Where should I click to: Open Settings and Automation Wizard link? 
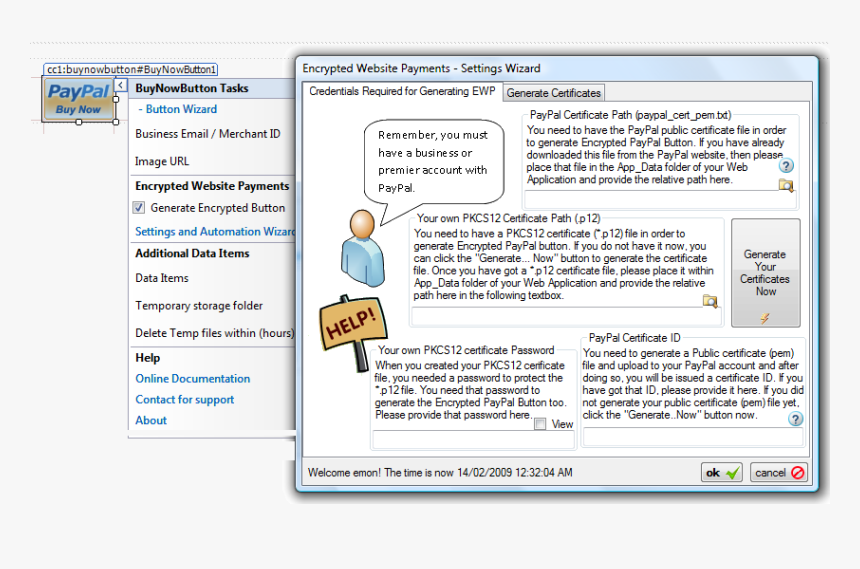tap(215, 232)
